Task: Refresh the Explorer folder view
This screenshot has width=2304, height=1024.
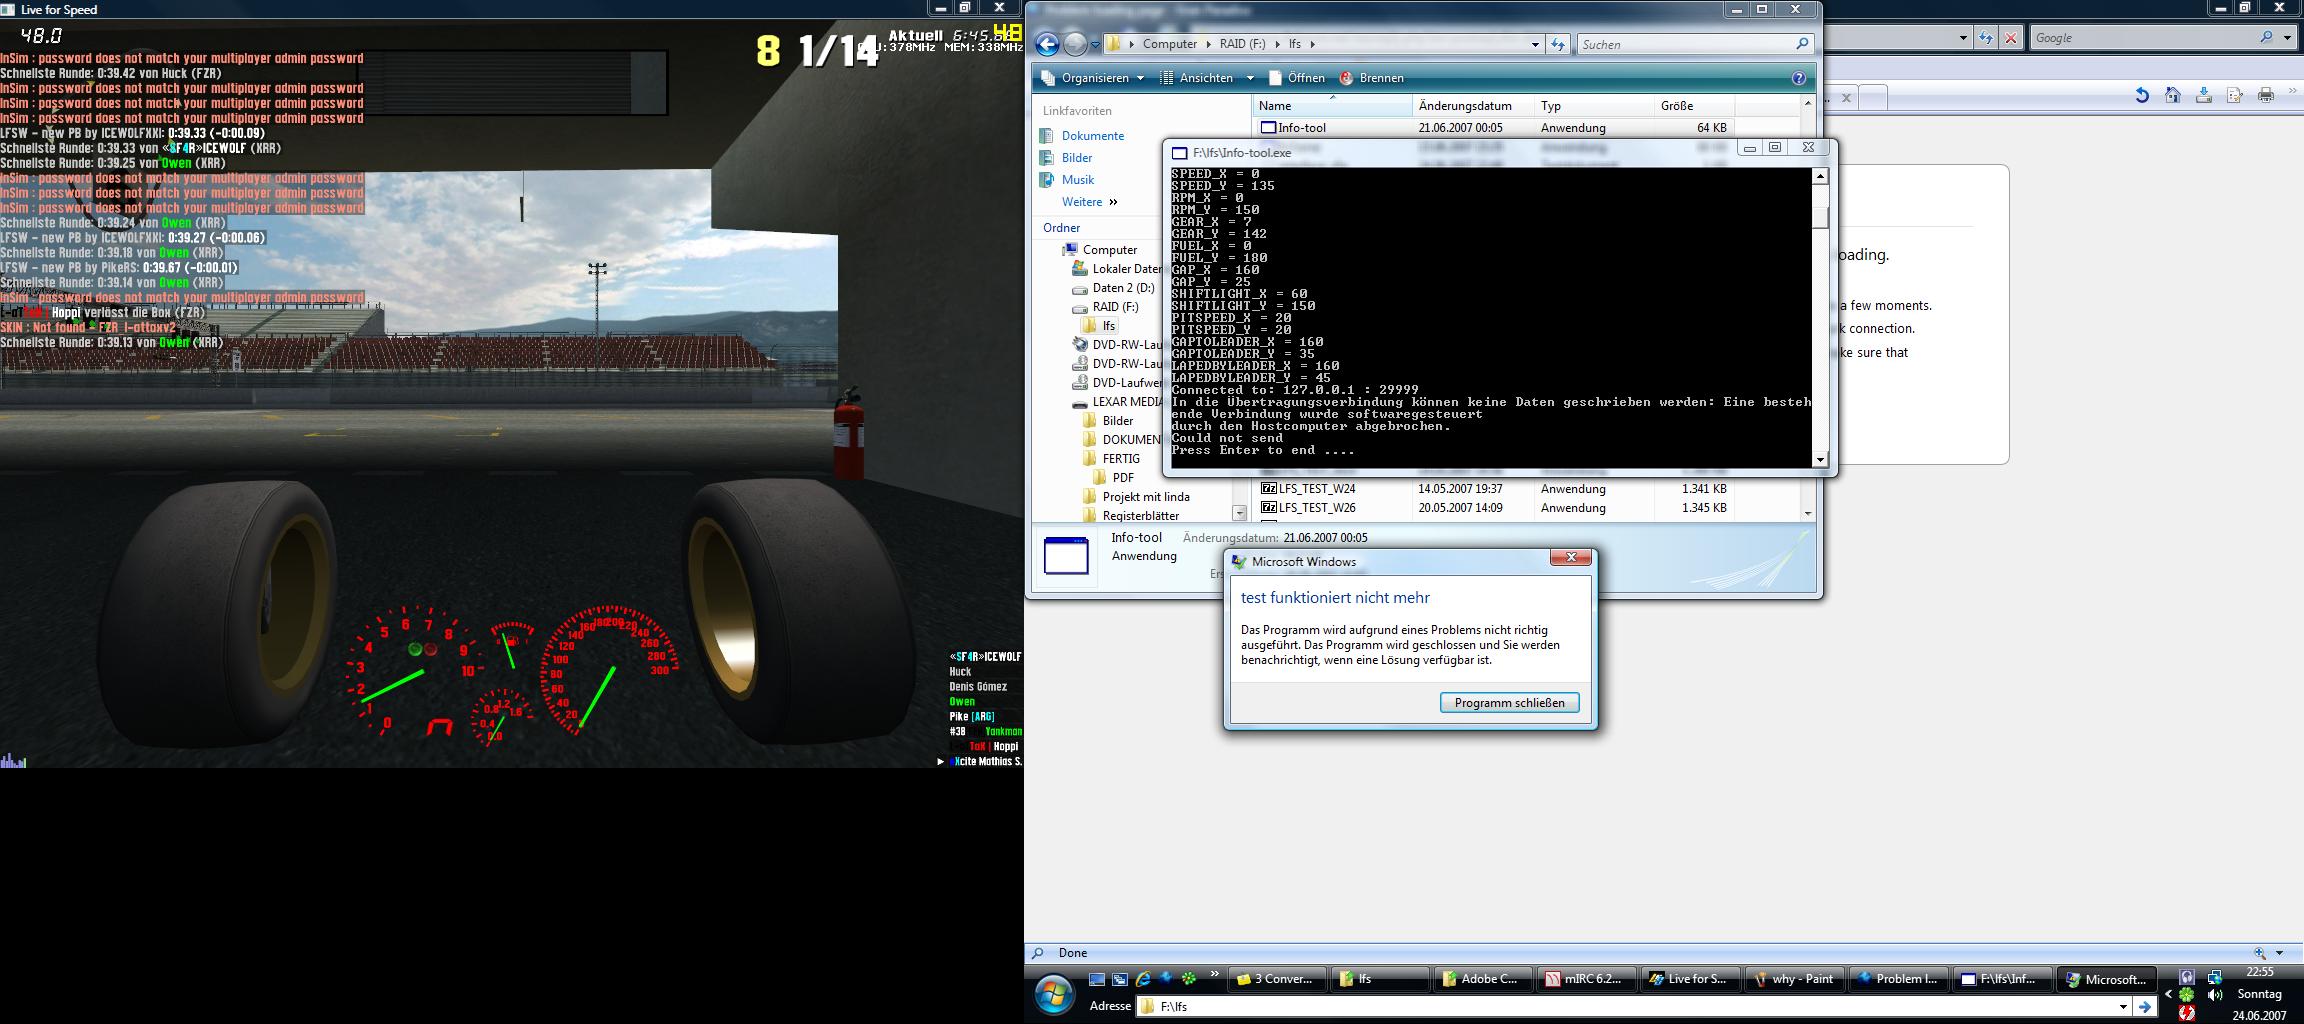Action: (x=1557, y=44)
